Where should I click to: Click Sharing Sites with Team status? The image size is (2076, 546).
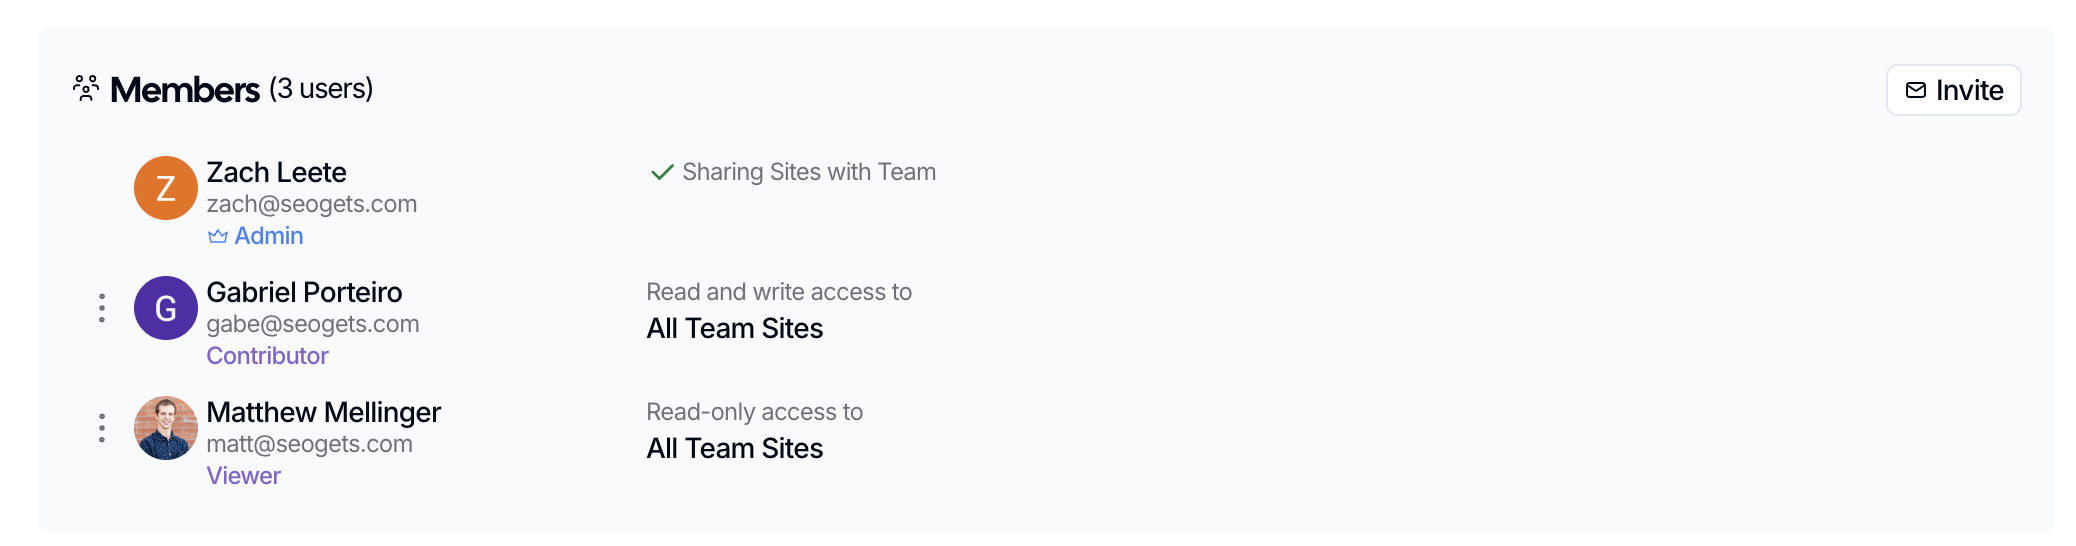click(808, 172)
